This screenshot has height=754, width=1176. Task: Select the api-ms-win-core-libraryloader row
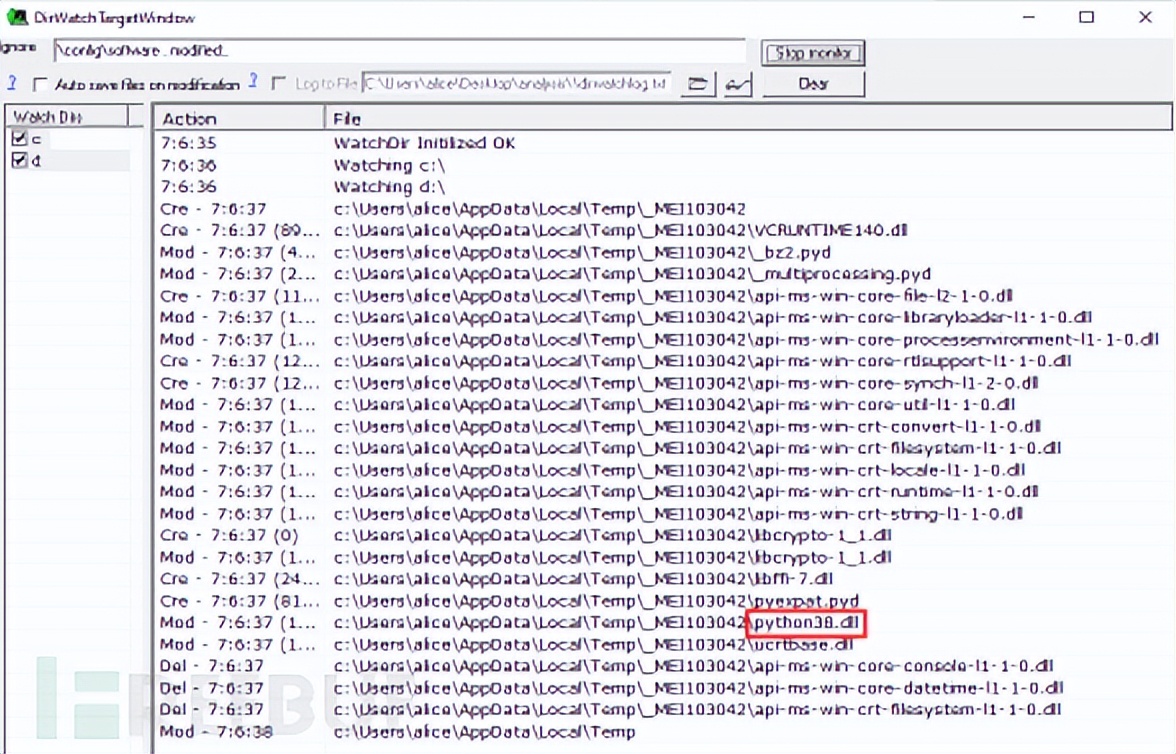[x=664, y=317]
